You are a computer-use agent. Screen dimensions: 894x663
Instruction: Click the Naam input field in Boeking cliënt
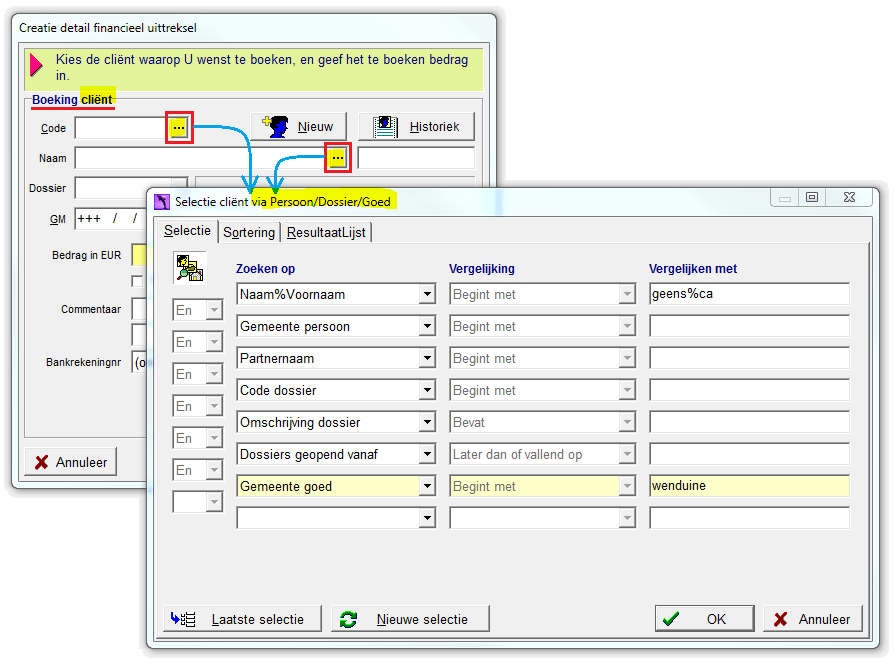[x=201, y=158]
